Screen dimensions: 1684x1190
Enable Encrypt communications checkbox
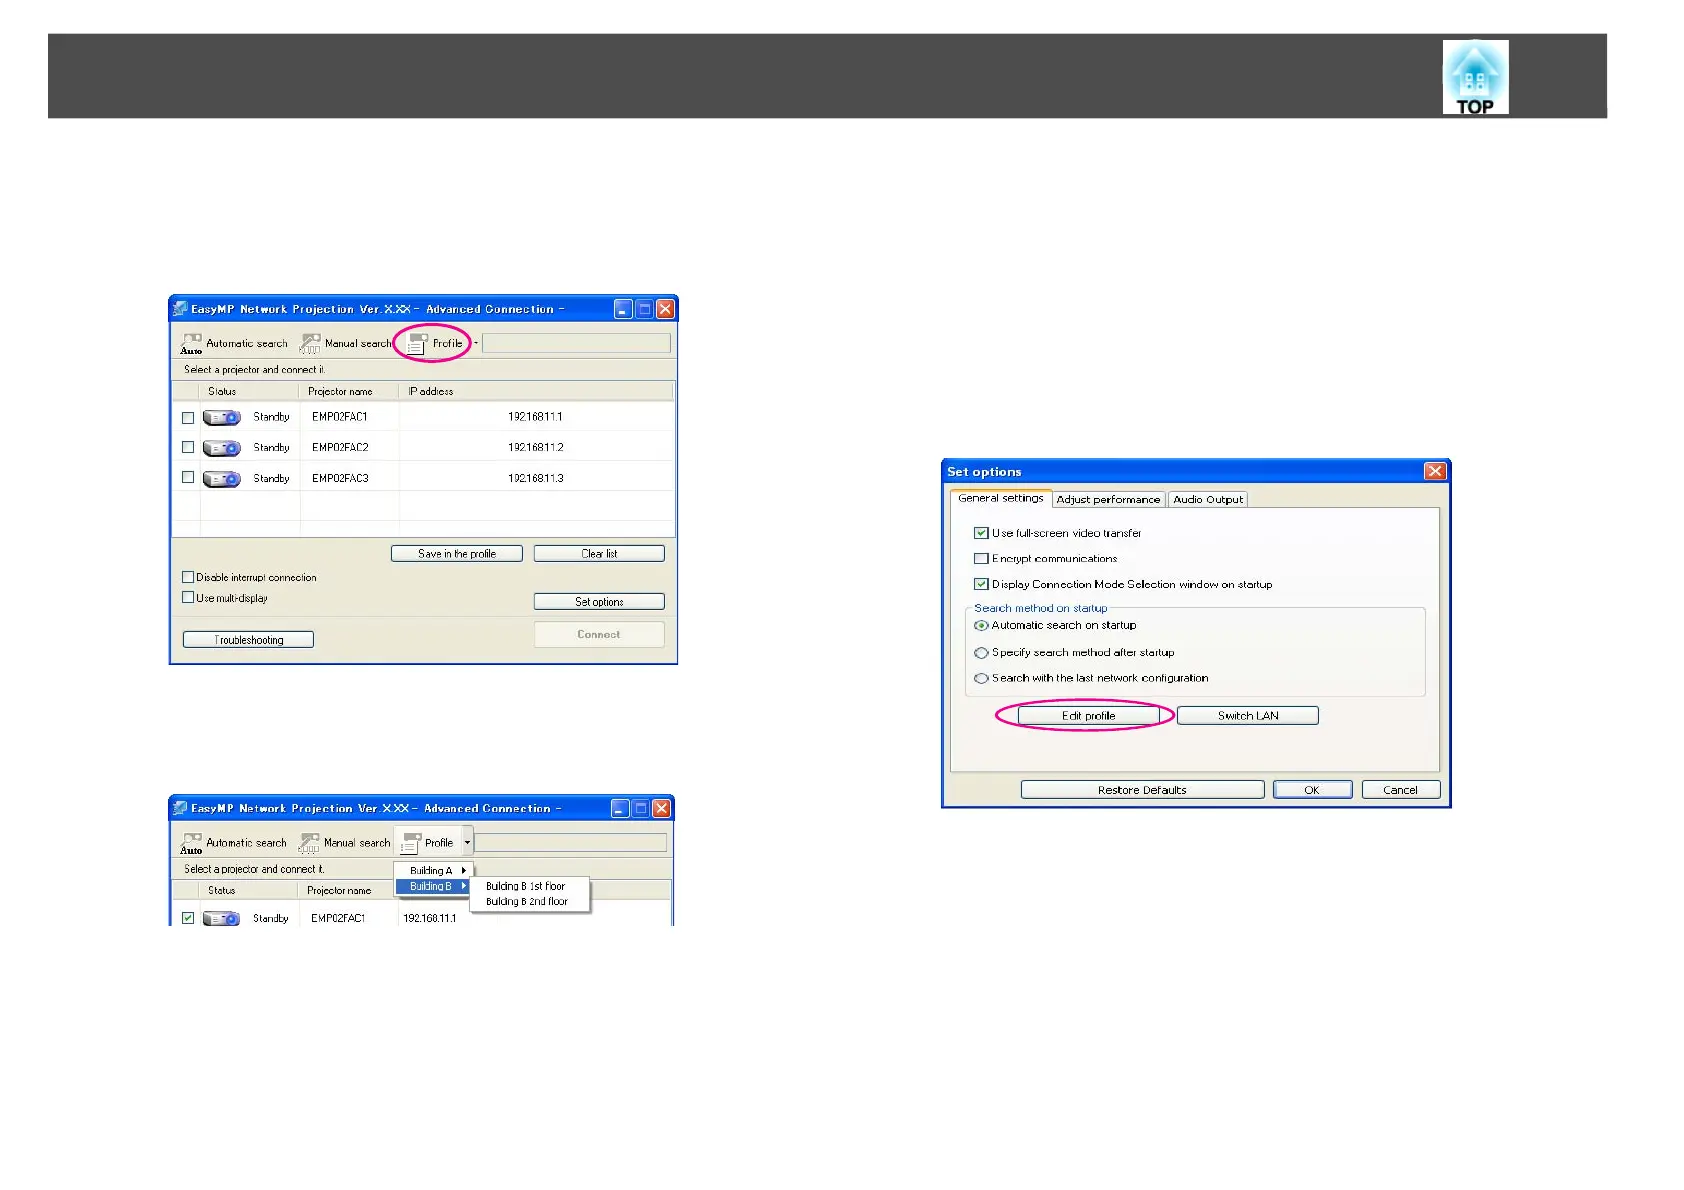[981, 558]
